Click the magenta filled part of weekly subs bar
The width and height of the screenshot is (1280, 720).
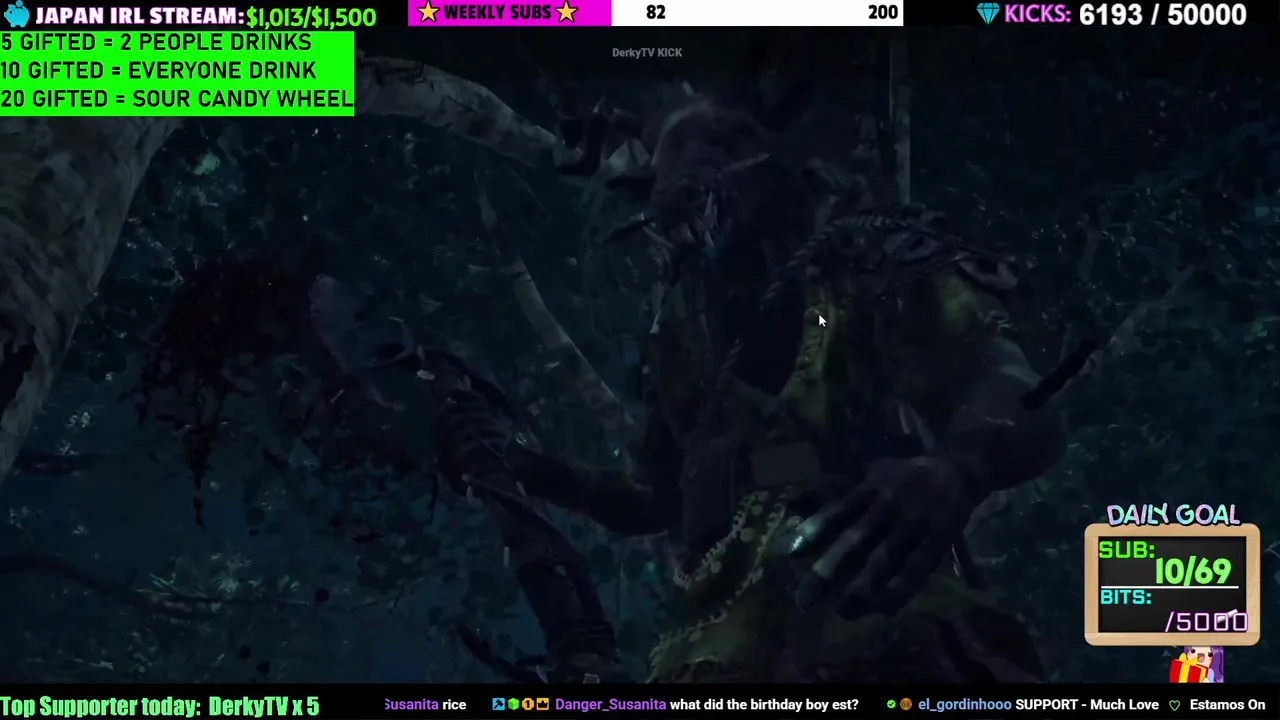(x=509, y=12)
